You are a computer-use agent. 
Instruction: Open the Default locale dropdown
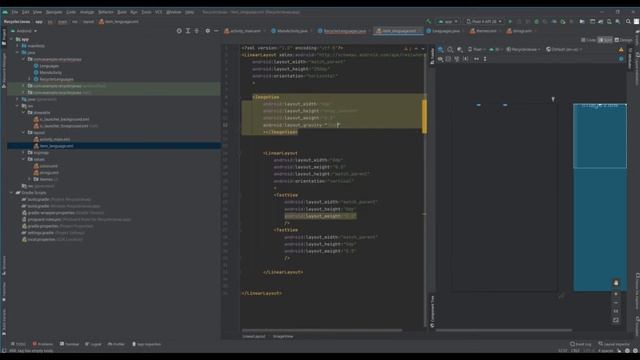point(564,49)
